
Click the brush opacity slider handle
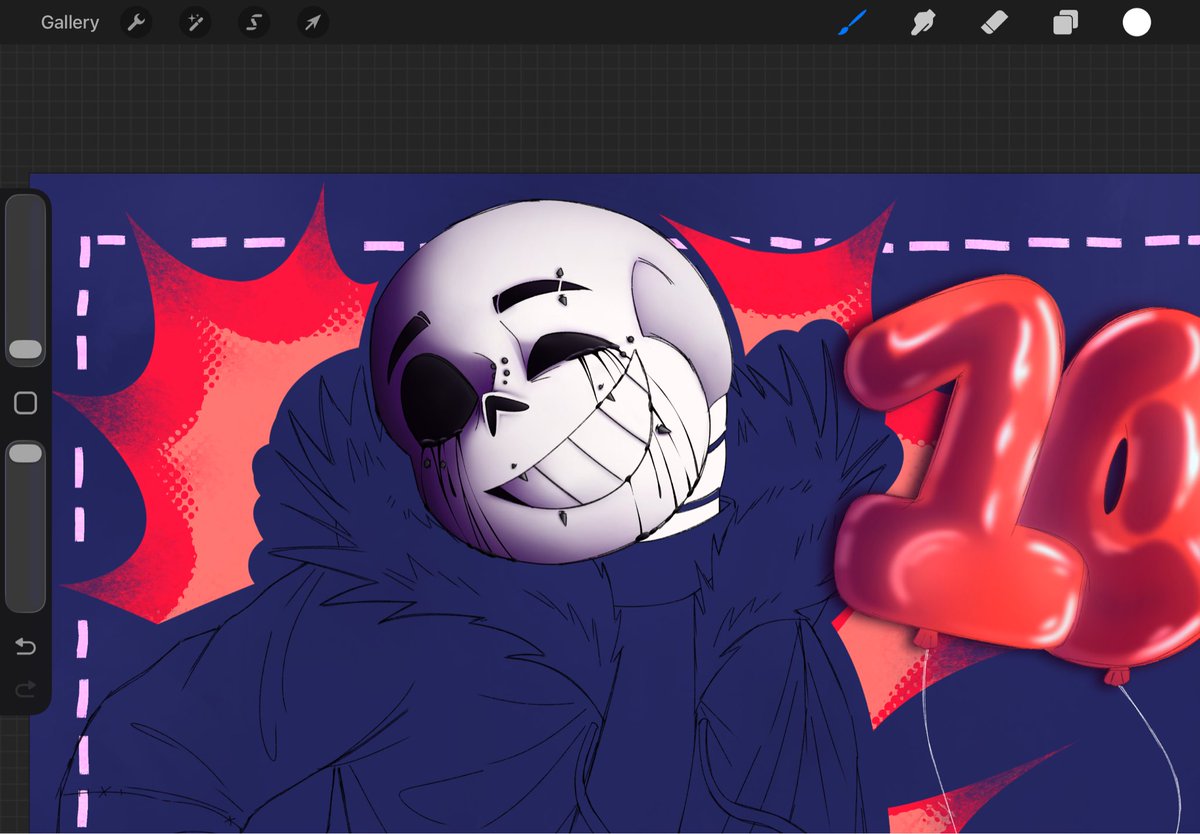point(25,454)
